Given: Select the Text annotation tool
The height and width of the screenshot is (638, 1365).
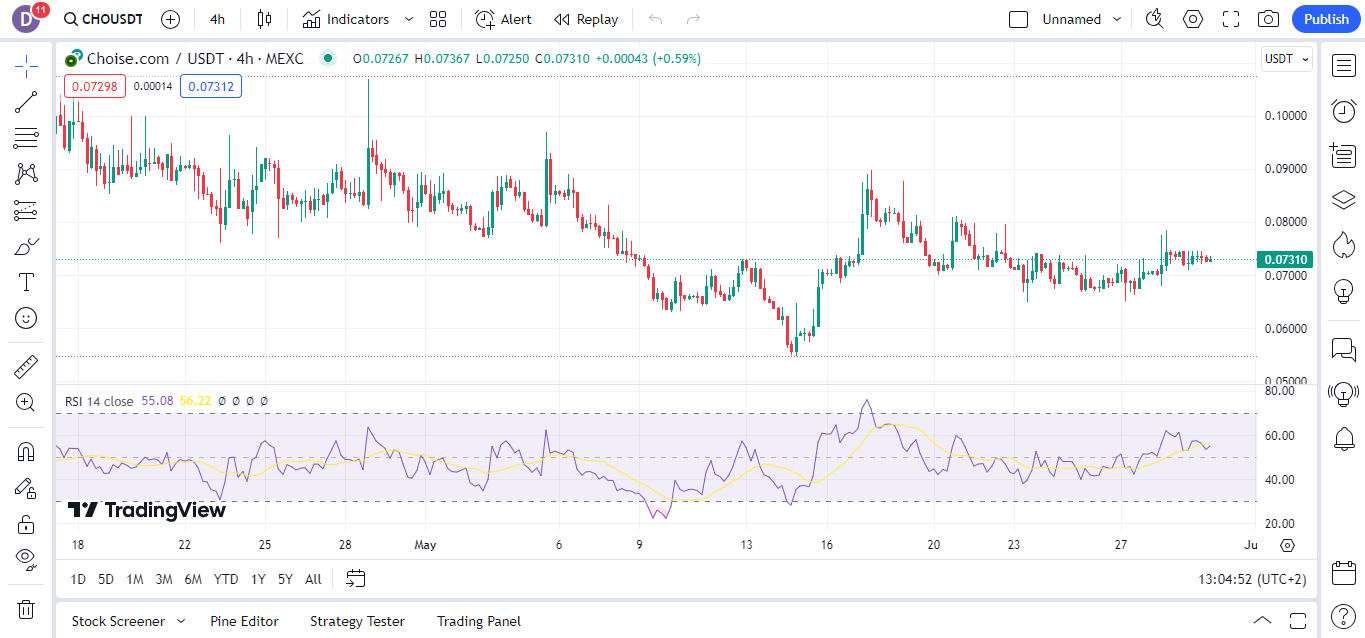Looking at the screenshot, I should (26, 282).
